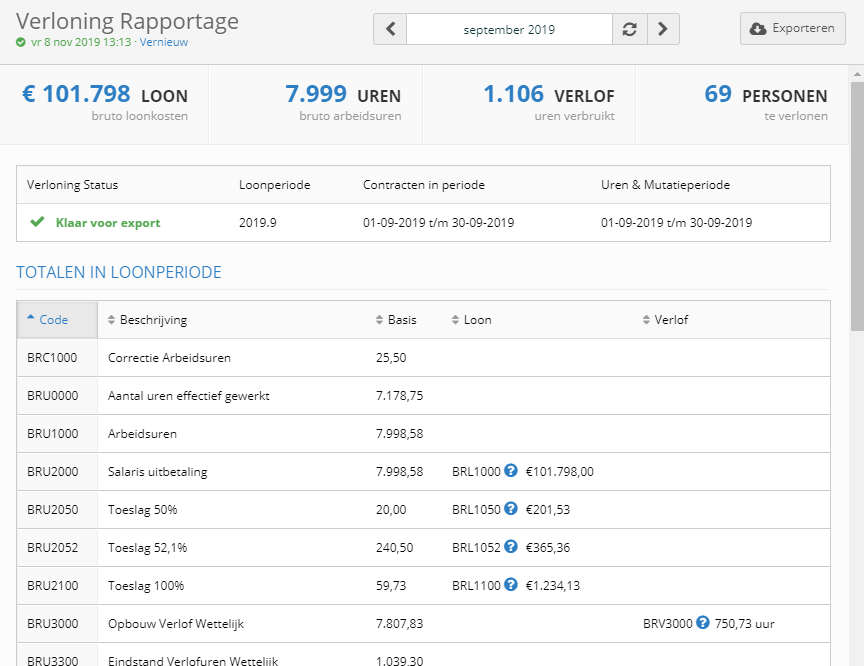Click the Exporteren cloud download button
This screenshot has width=864, height=666.
click(792, 28)
